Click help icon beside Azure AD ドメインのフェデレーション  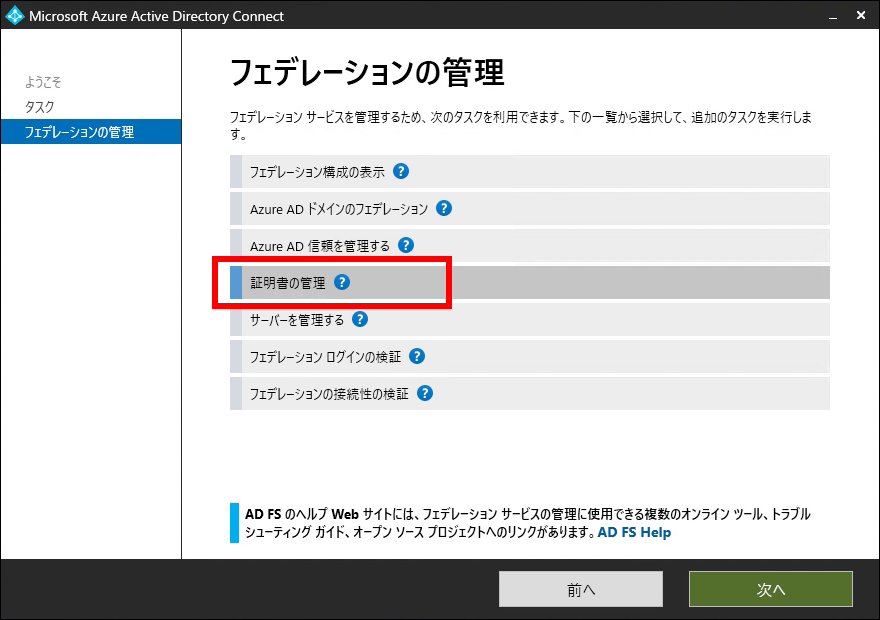click(x=444, y=208)
